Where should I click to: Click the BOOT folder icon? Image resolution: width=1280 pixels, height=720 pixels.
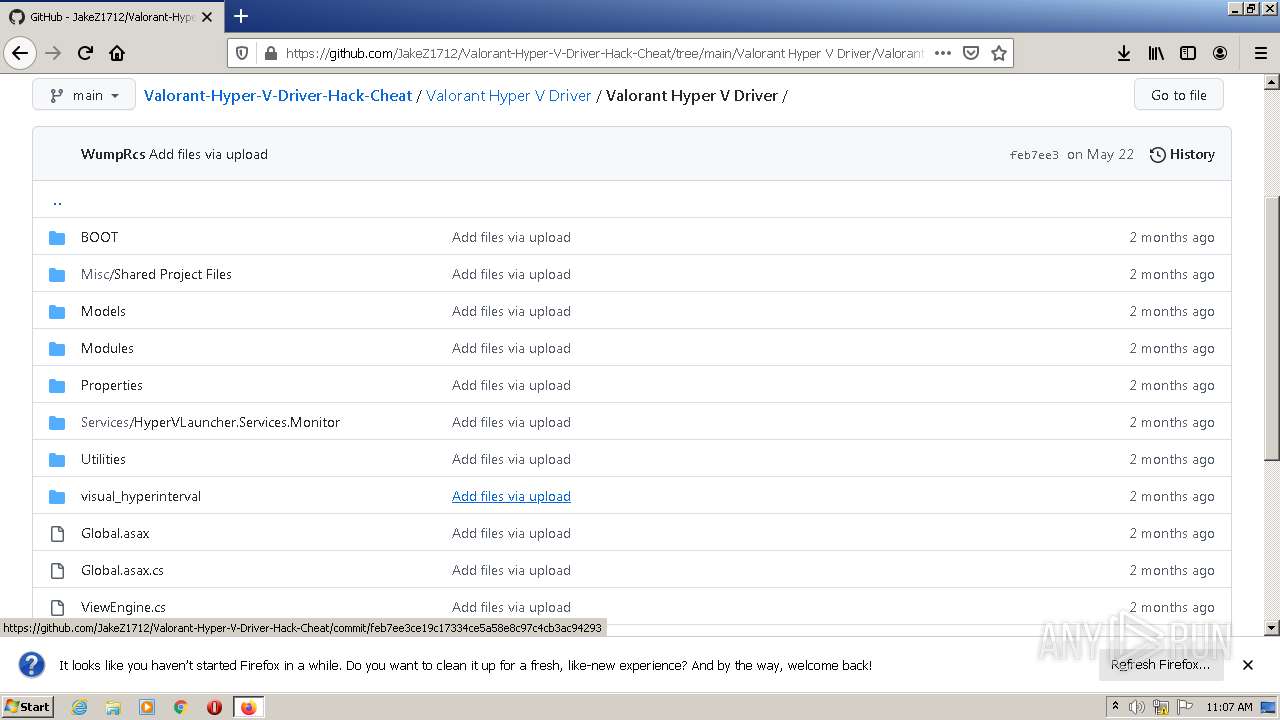(x=57, y=237)
